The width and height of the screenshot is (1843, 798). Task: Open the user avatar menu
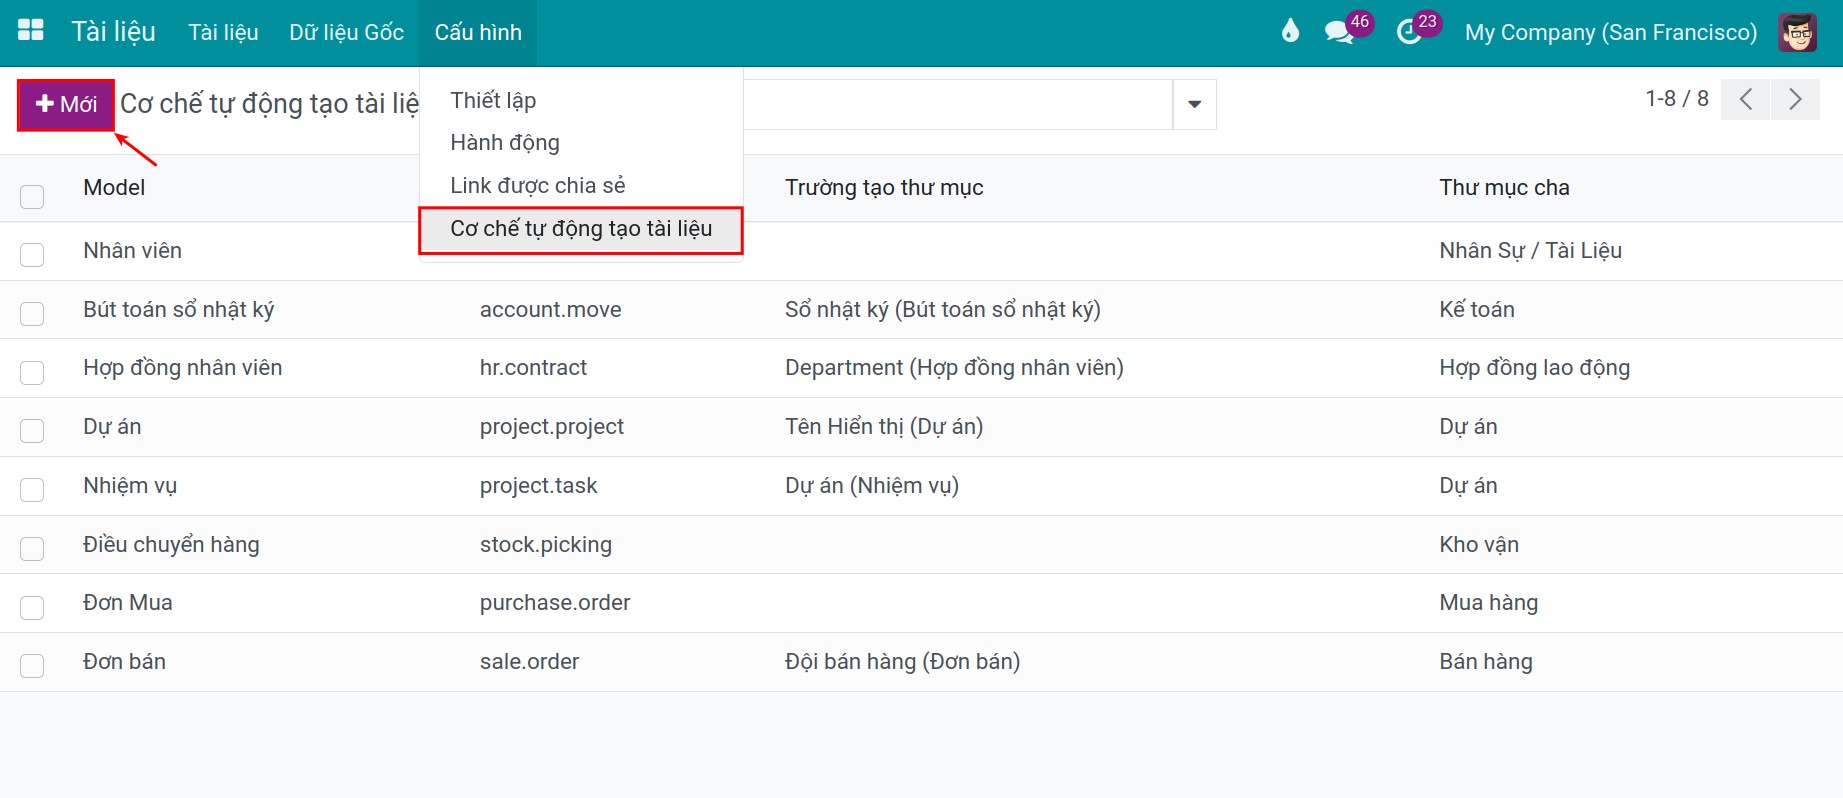click(1797, 32)
